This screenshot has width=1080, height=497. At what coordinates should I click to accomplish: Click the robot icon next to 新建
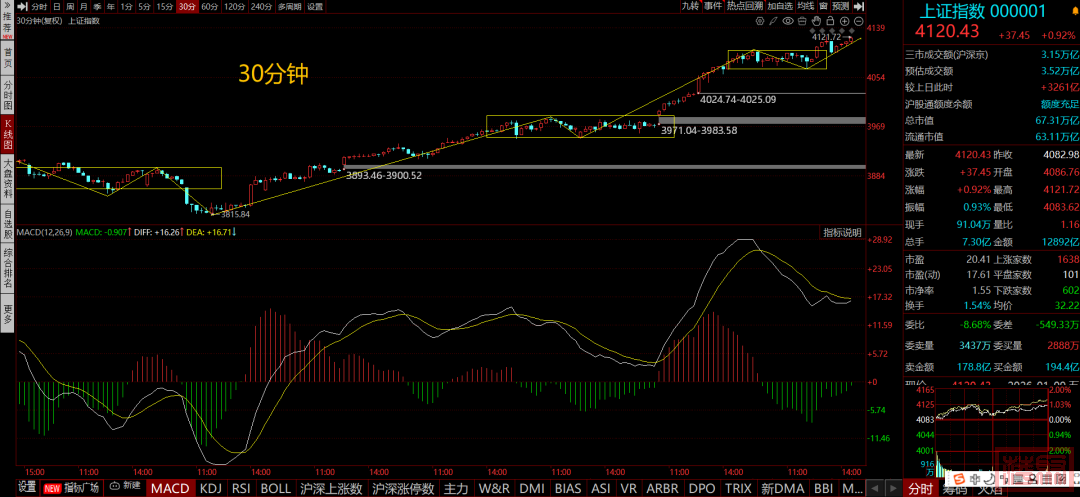click(x=113, y=485)
